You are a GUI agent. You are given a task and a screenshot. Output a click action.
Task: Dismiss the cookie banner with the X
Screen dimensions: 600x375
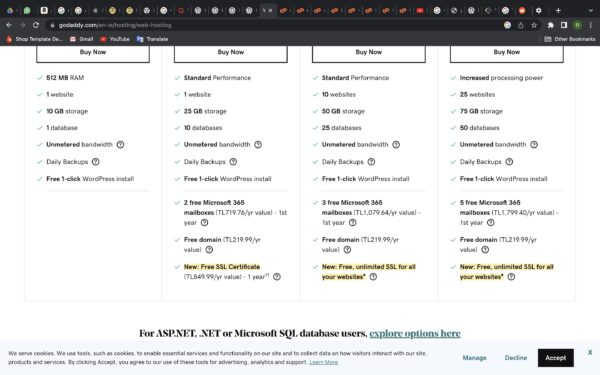pos(590,352)
